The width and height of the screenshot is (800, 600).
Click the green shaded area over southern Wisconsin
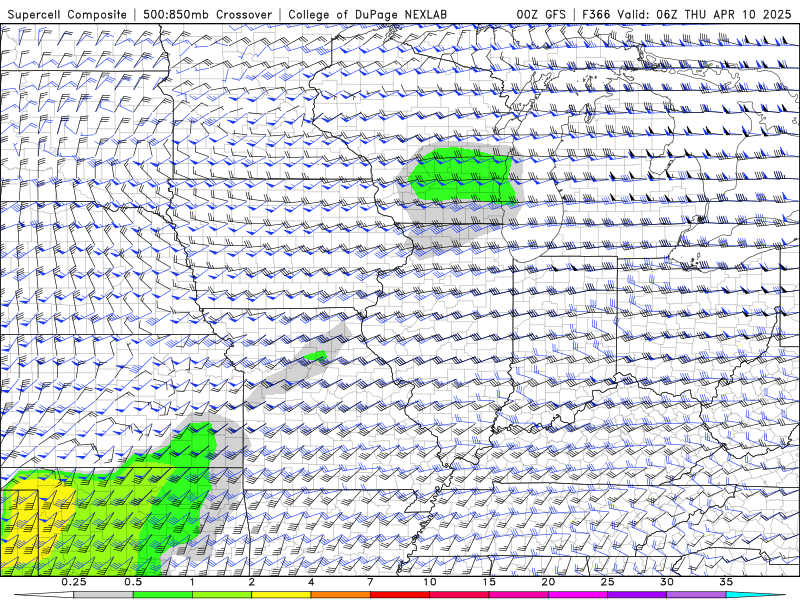[x=462, y=176]
